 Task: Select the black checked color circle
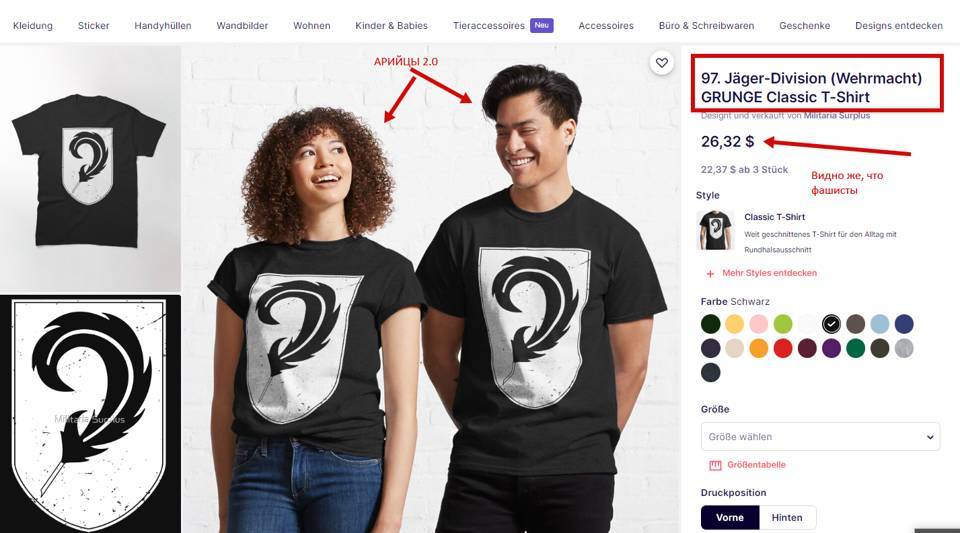(831, 324)
